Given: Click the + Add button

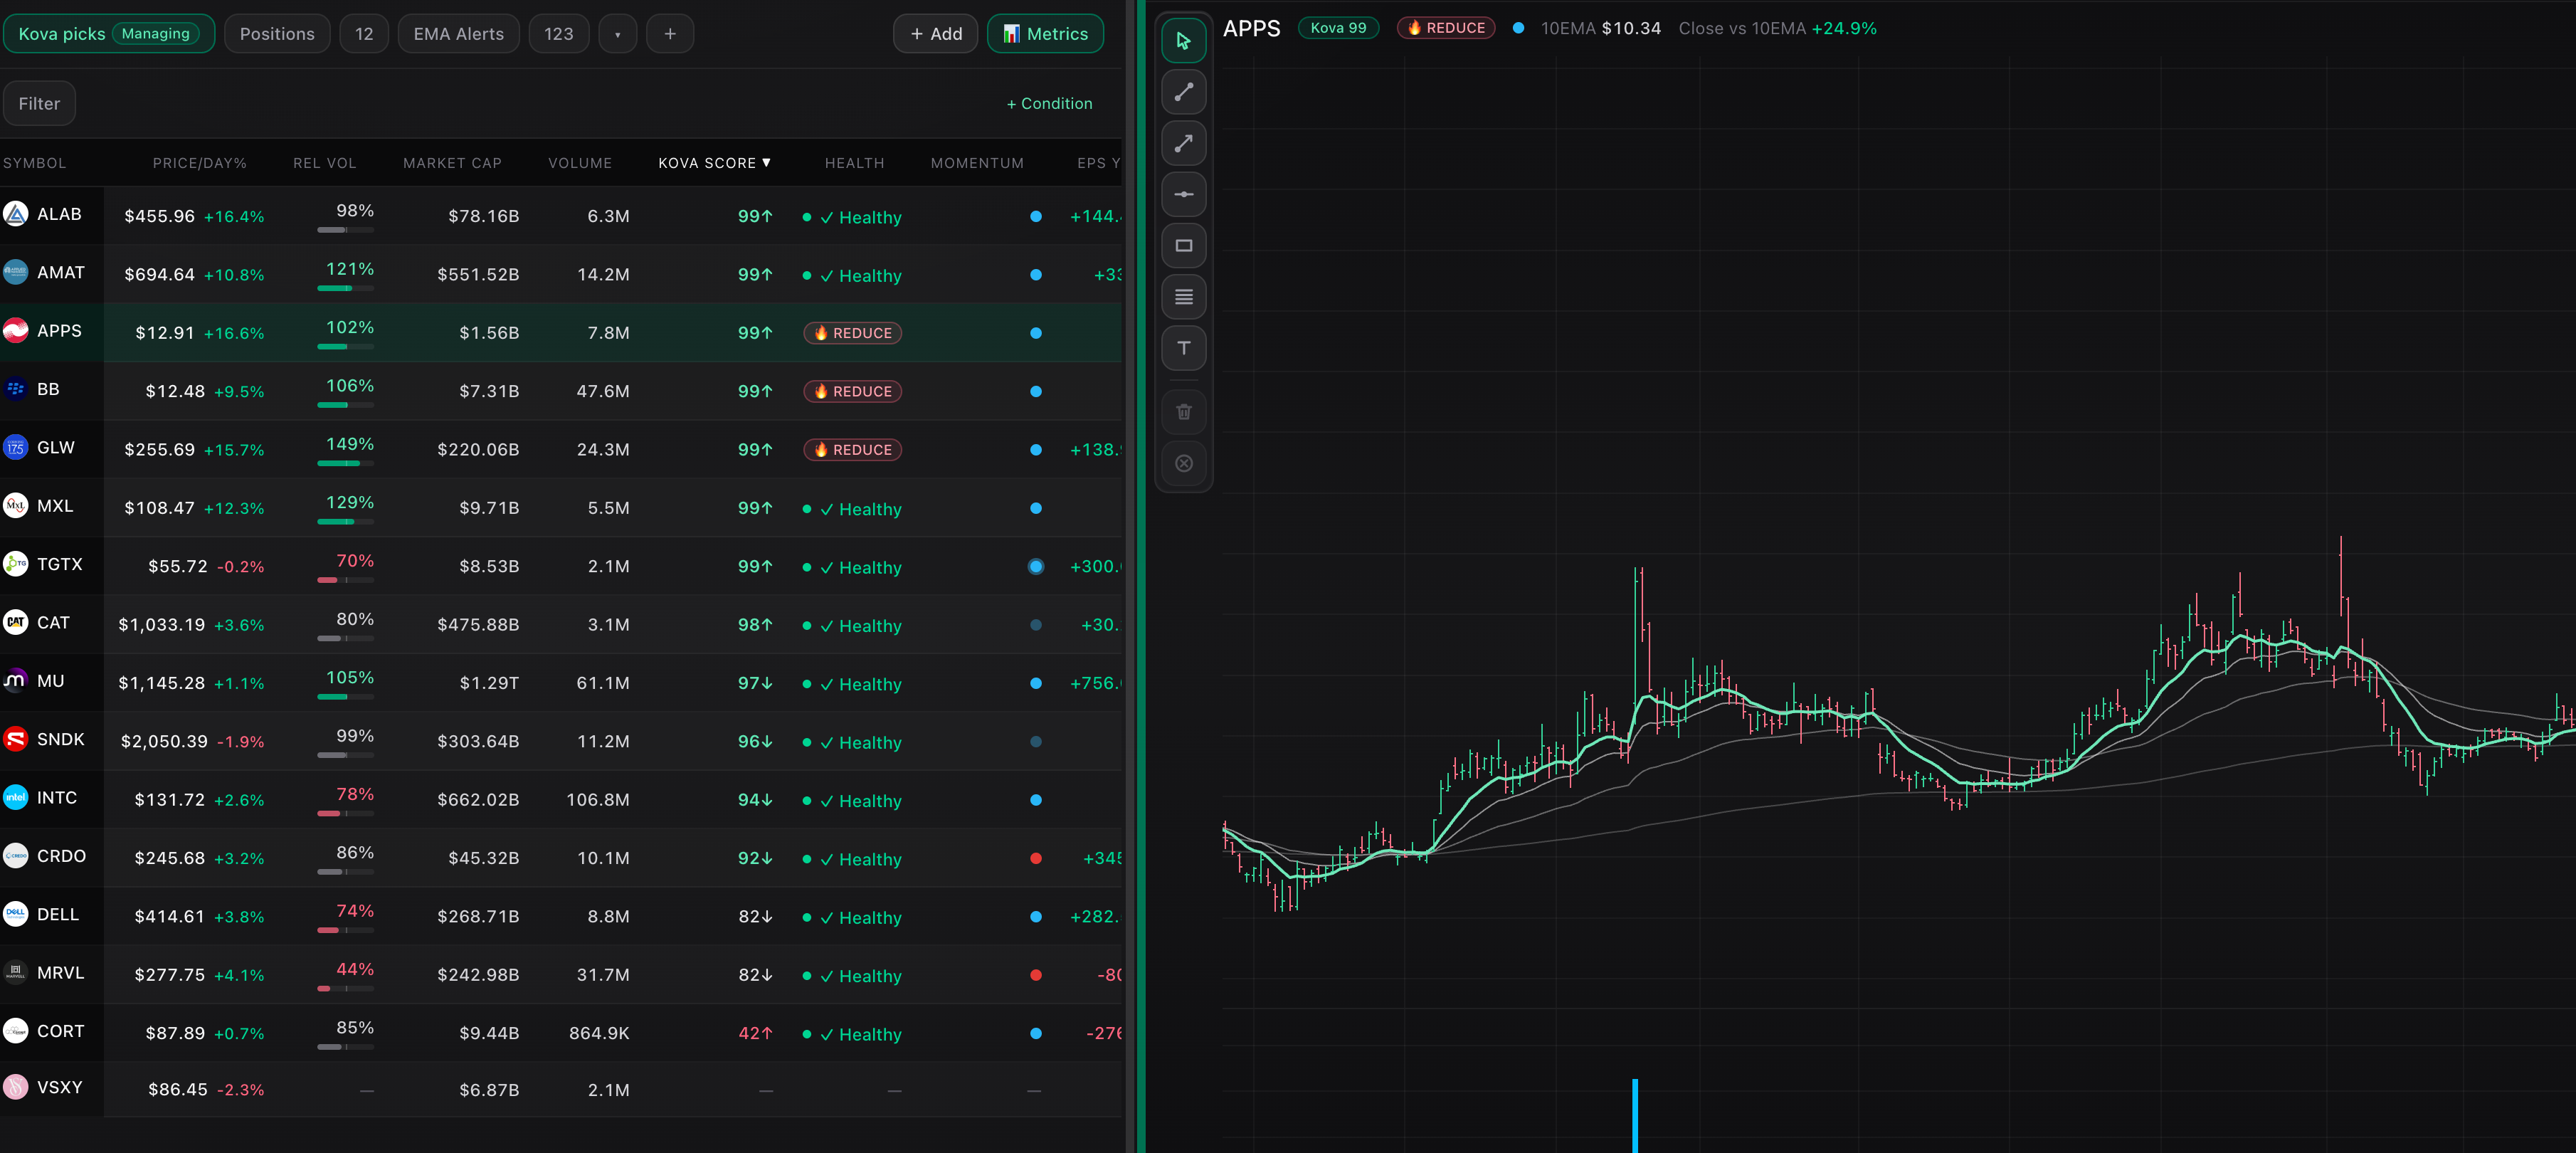Looking at the screenshot, I should [x=935, y=34].
